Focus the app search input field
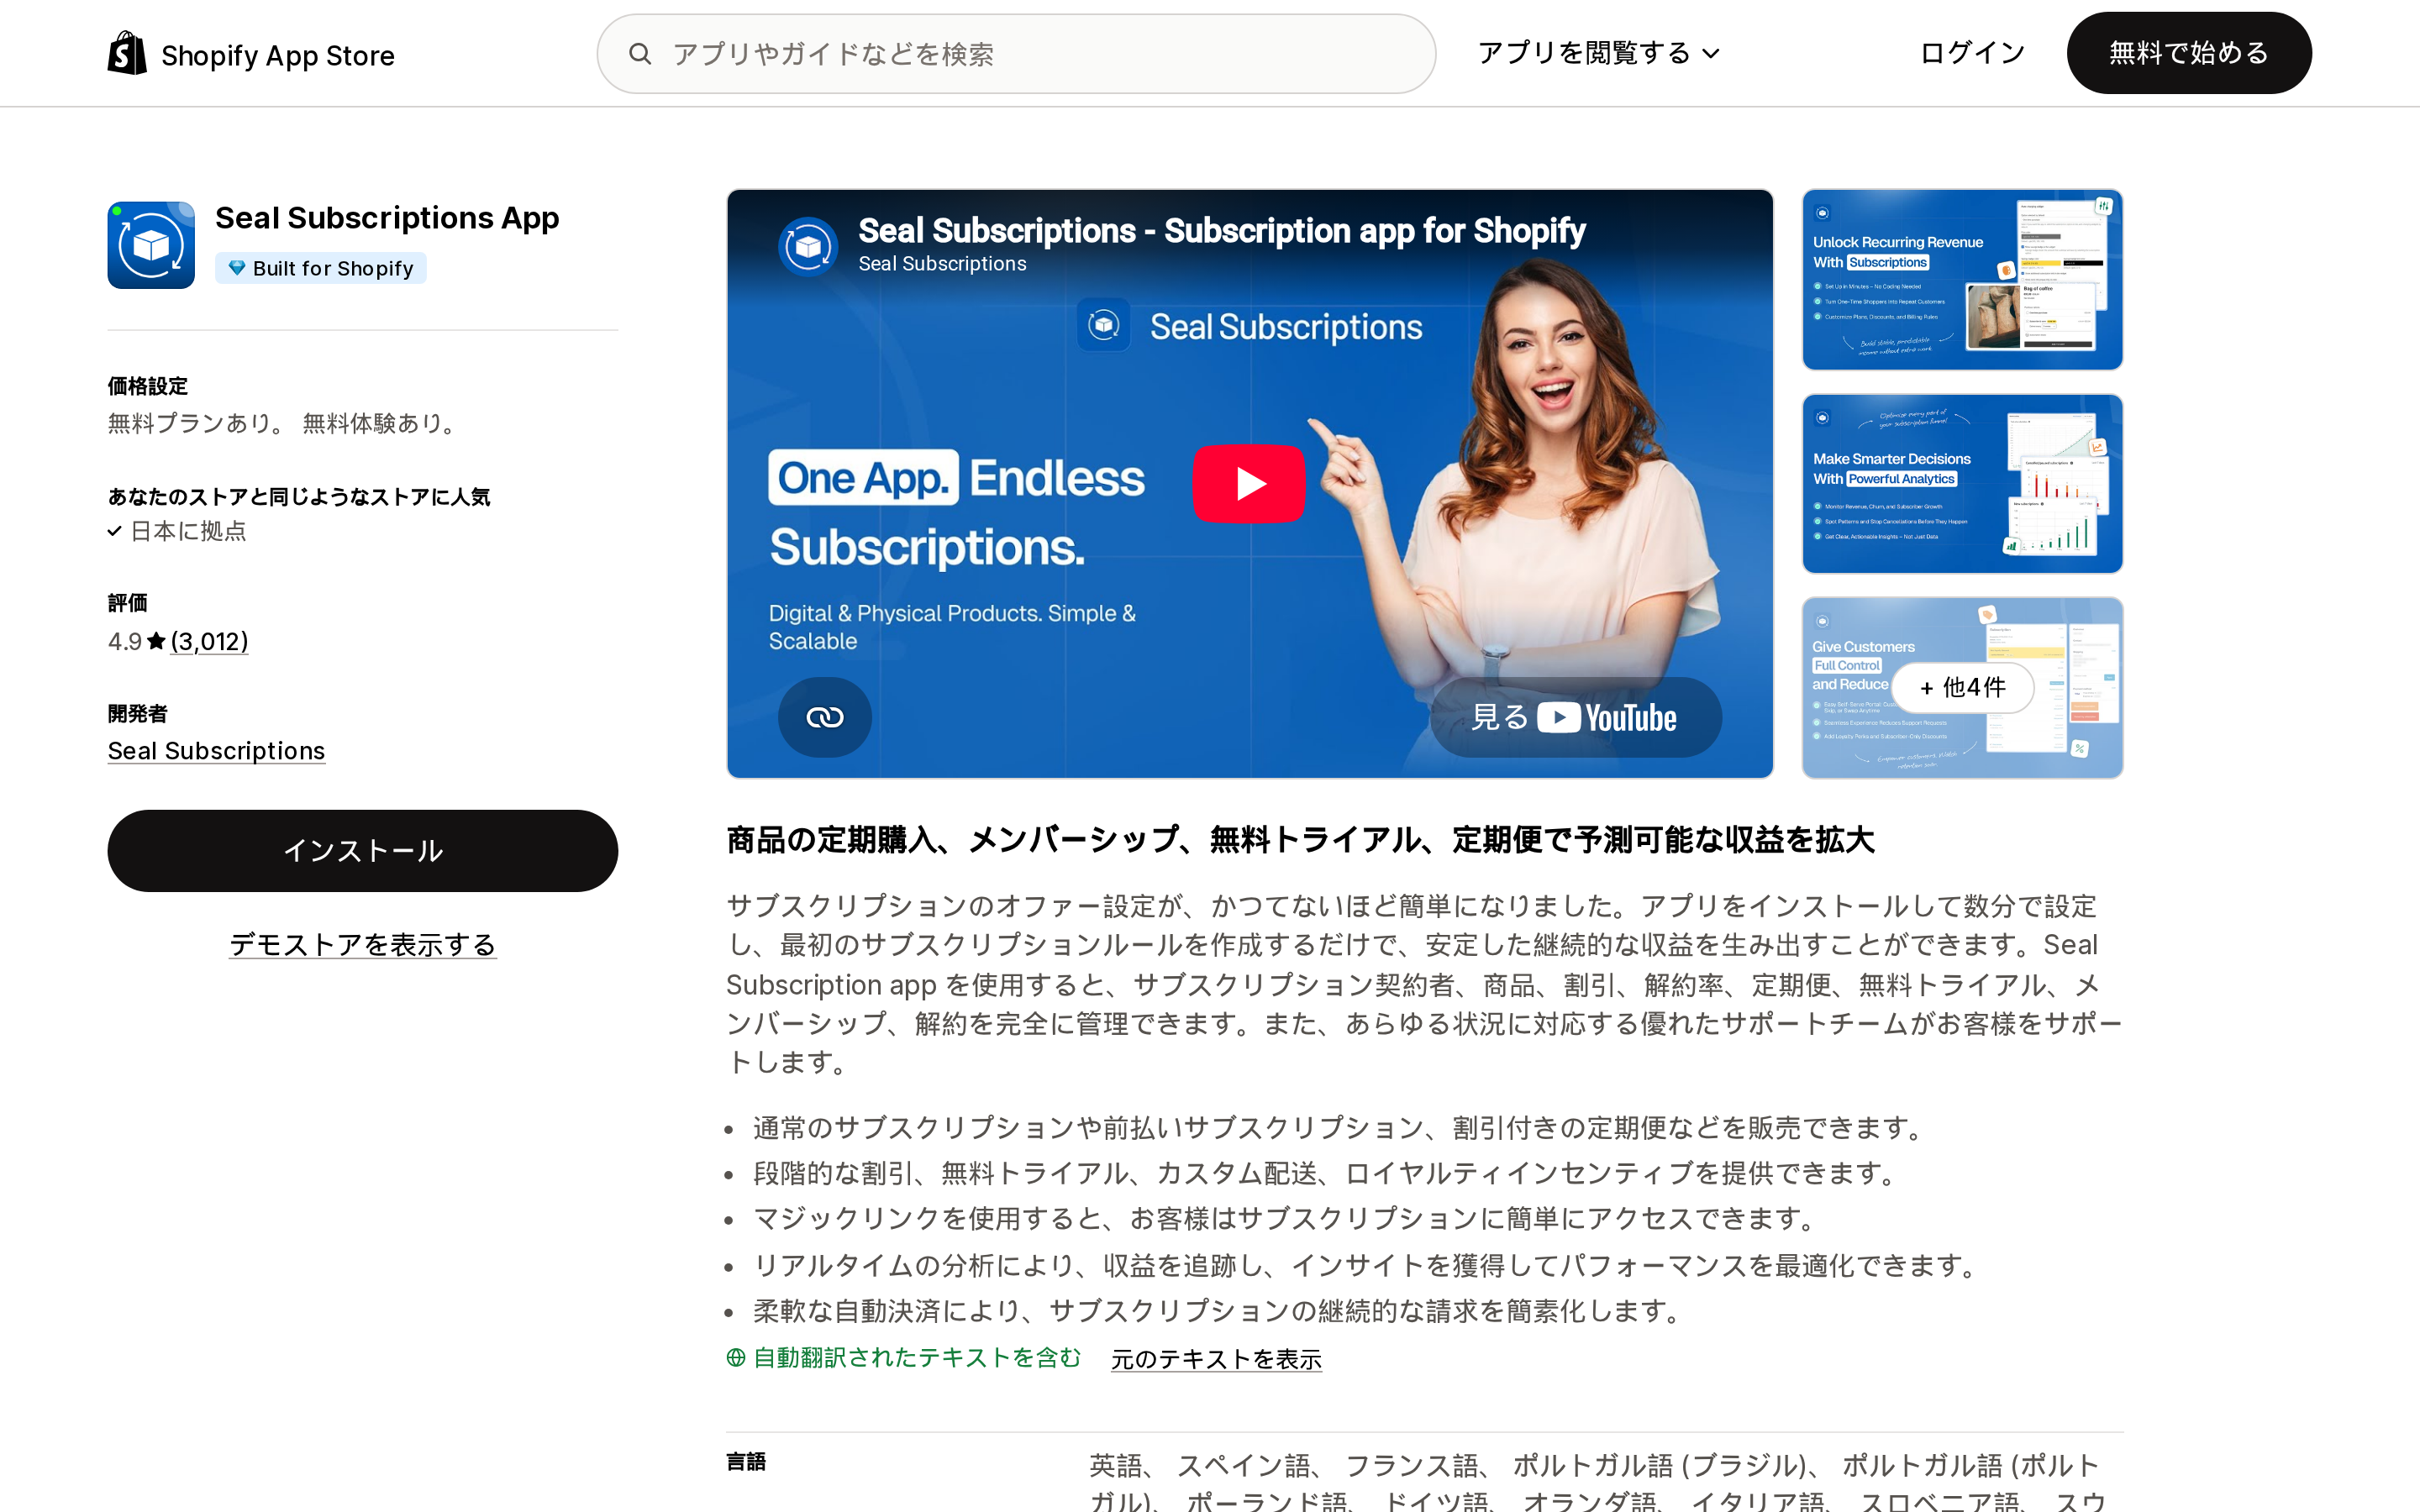 tap(1016, 54)
